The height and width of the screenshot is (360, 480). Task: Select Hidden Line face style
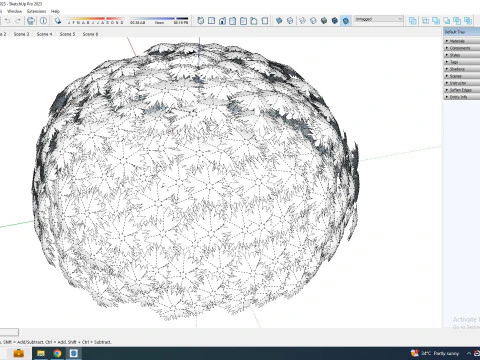point(313,21)
